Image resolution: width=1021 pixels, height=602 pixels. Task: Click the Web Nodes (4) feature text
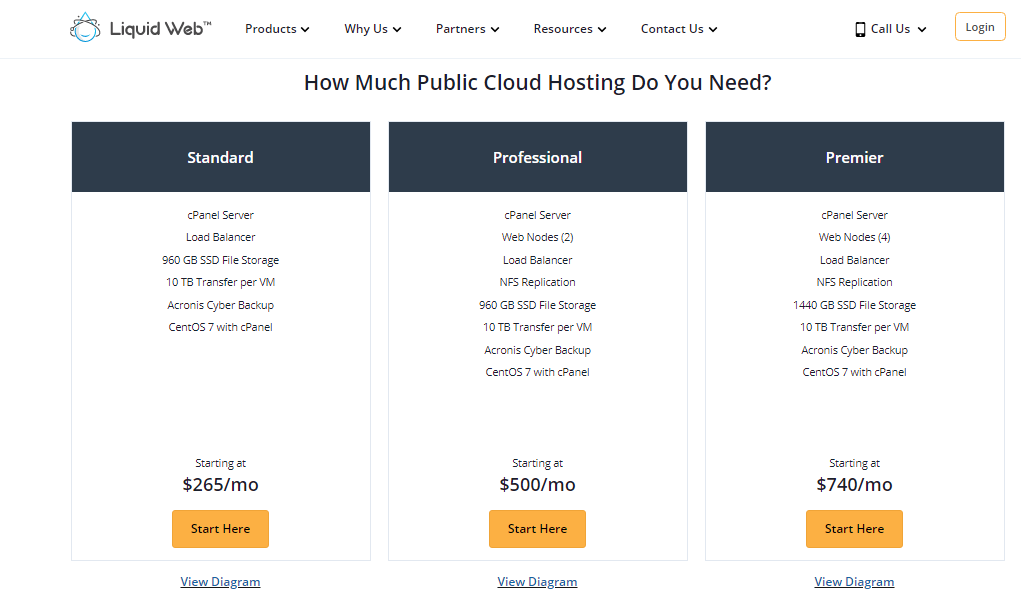[854, 237]
